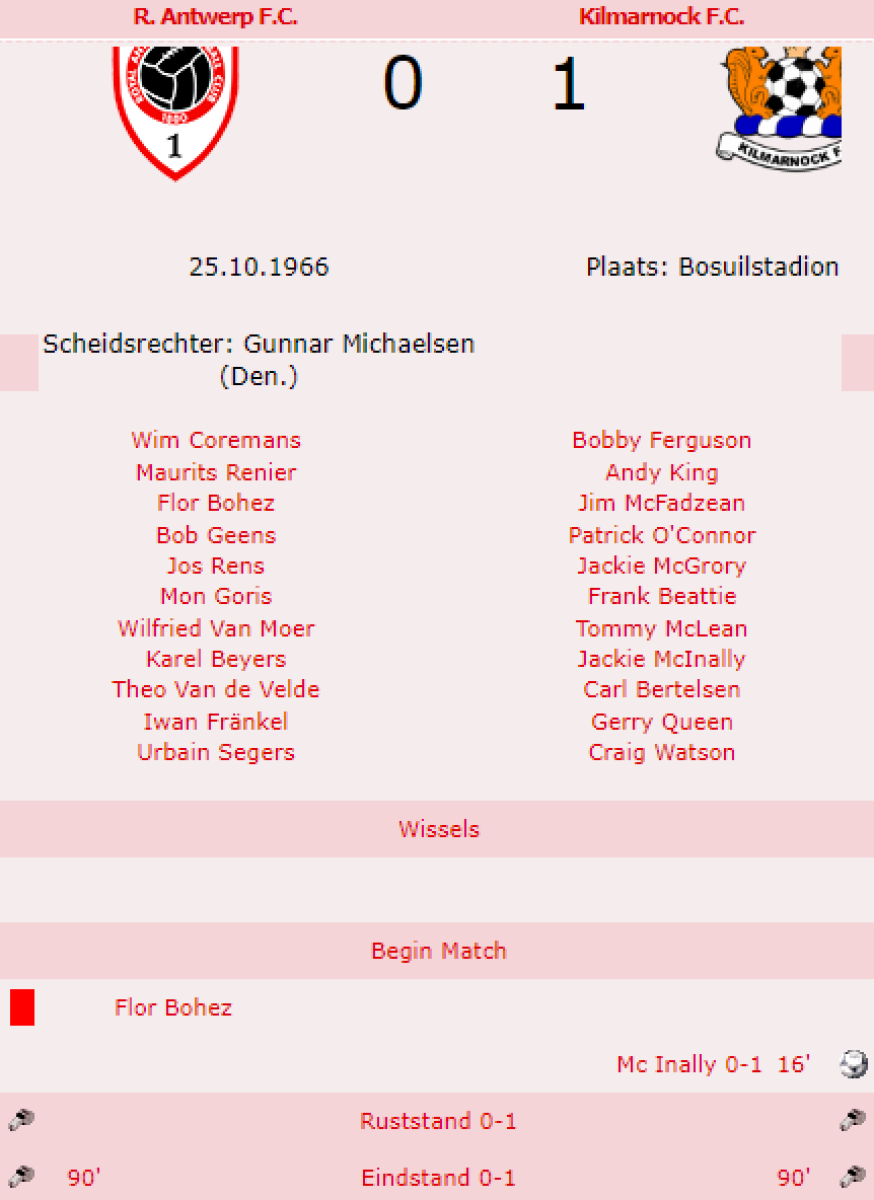Click the right whistle icon on Eindstand row

[852, 1177]
